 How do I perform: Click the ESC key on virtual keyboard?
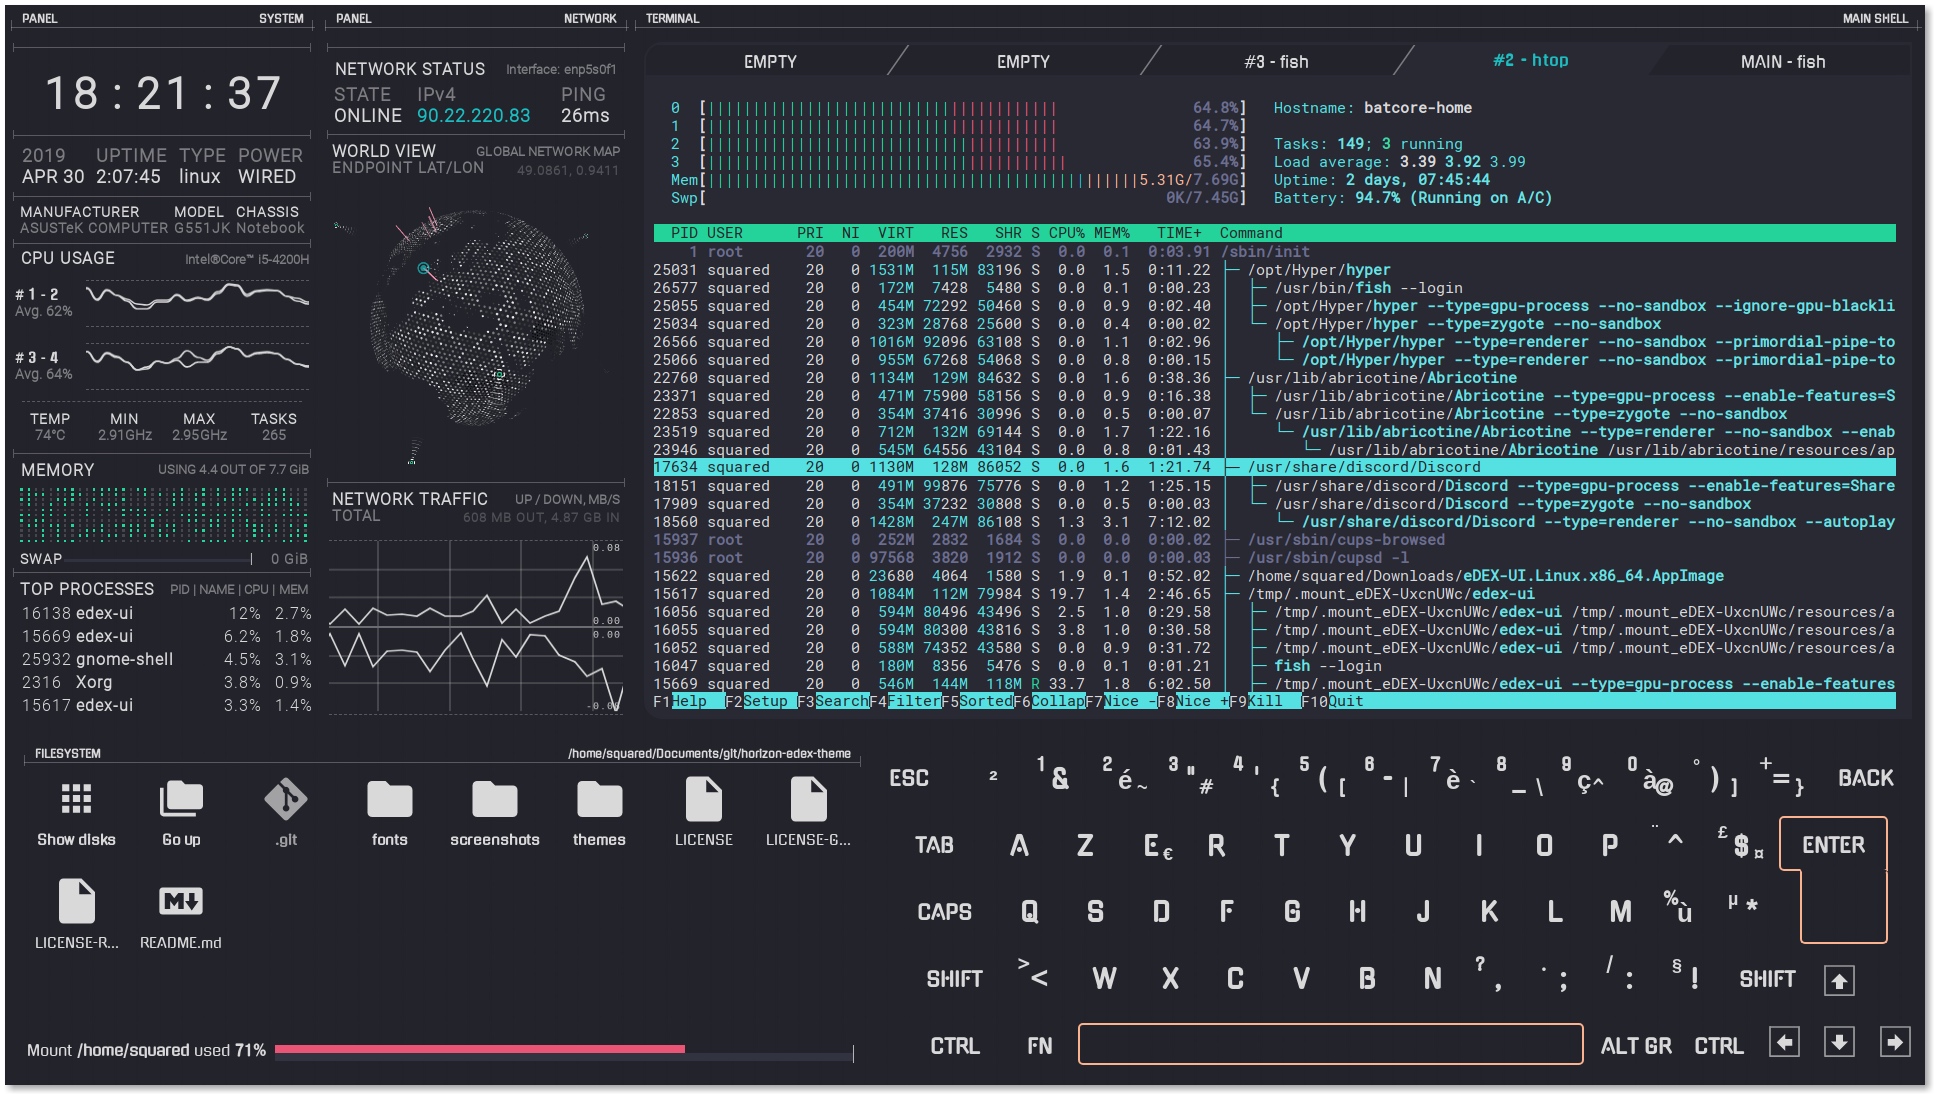click(909, 778)
